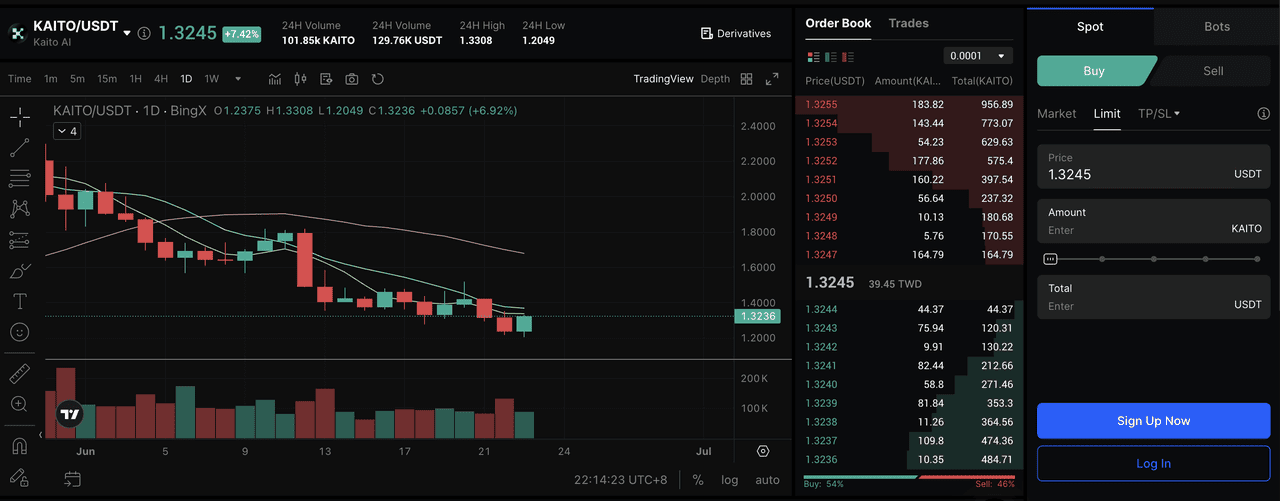The width and height of the screenshot is (1280, 501).
Task: Open the Order Book tab
Action: (x=838, y=23)
